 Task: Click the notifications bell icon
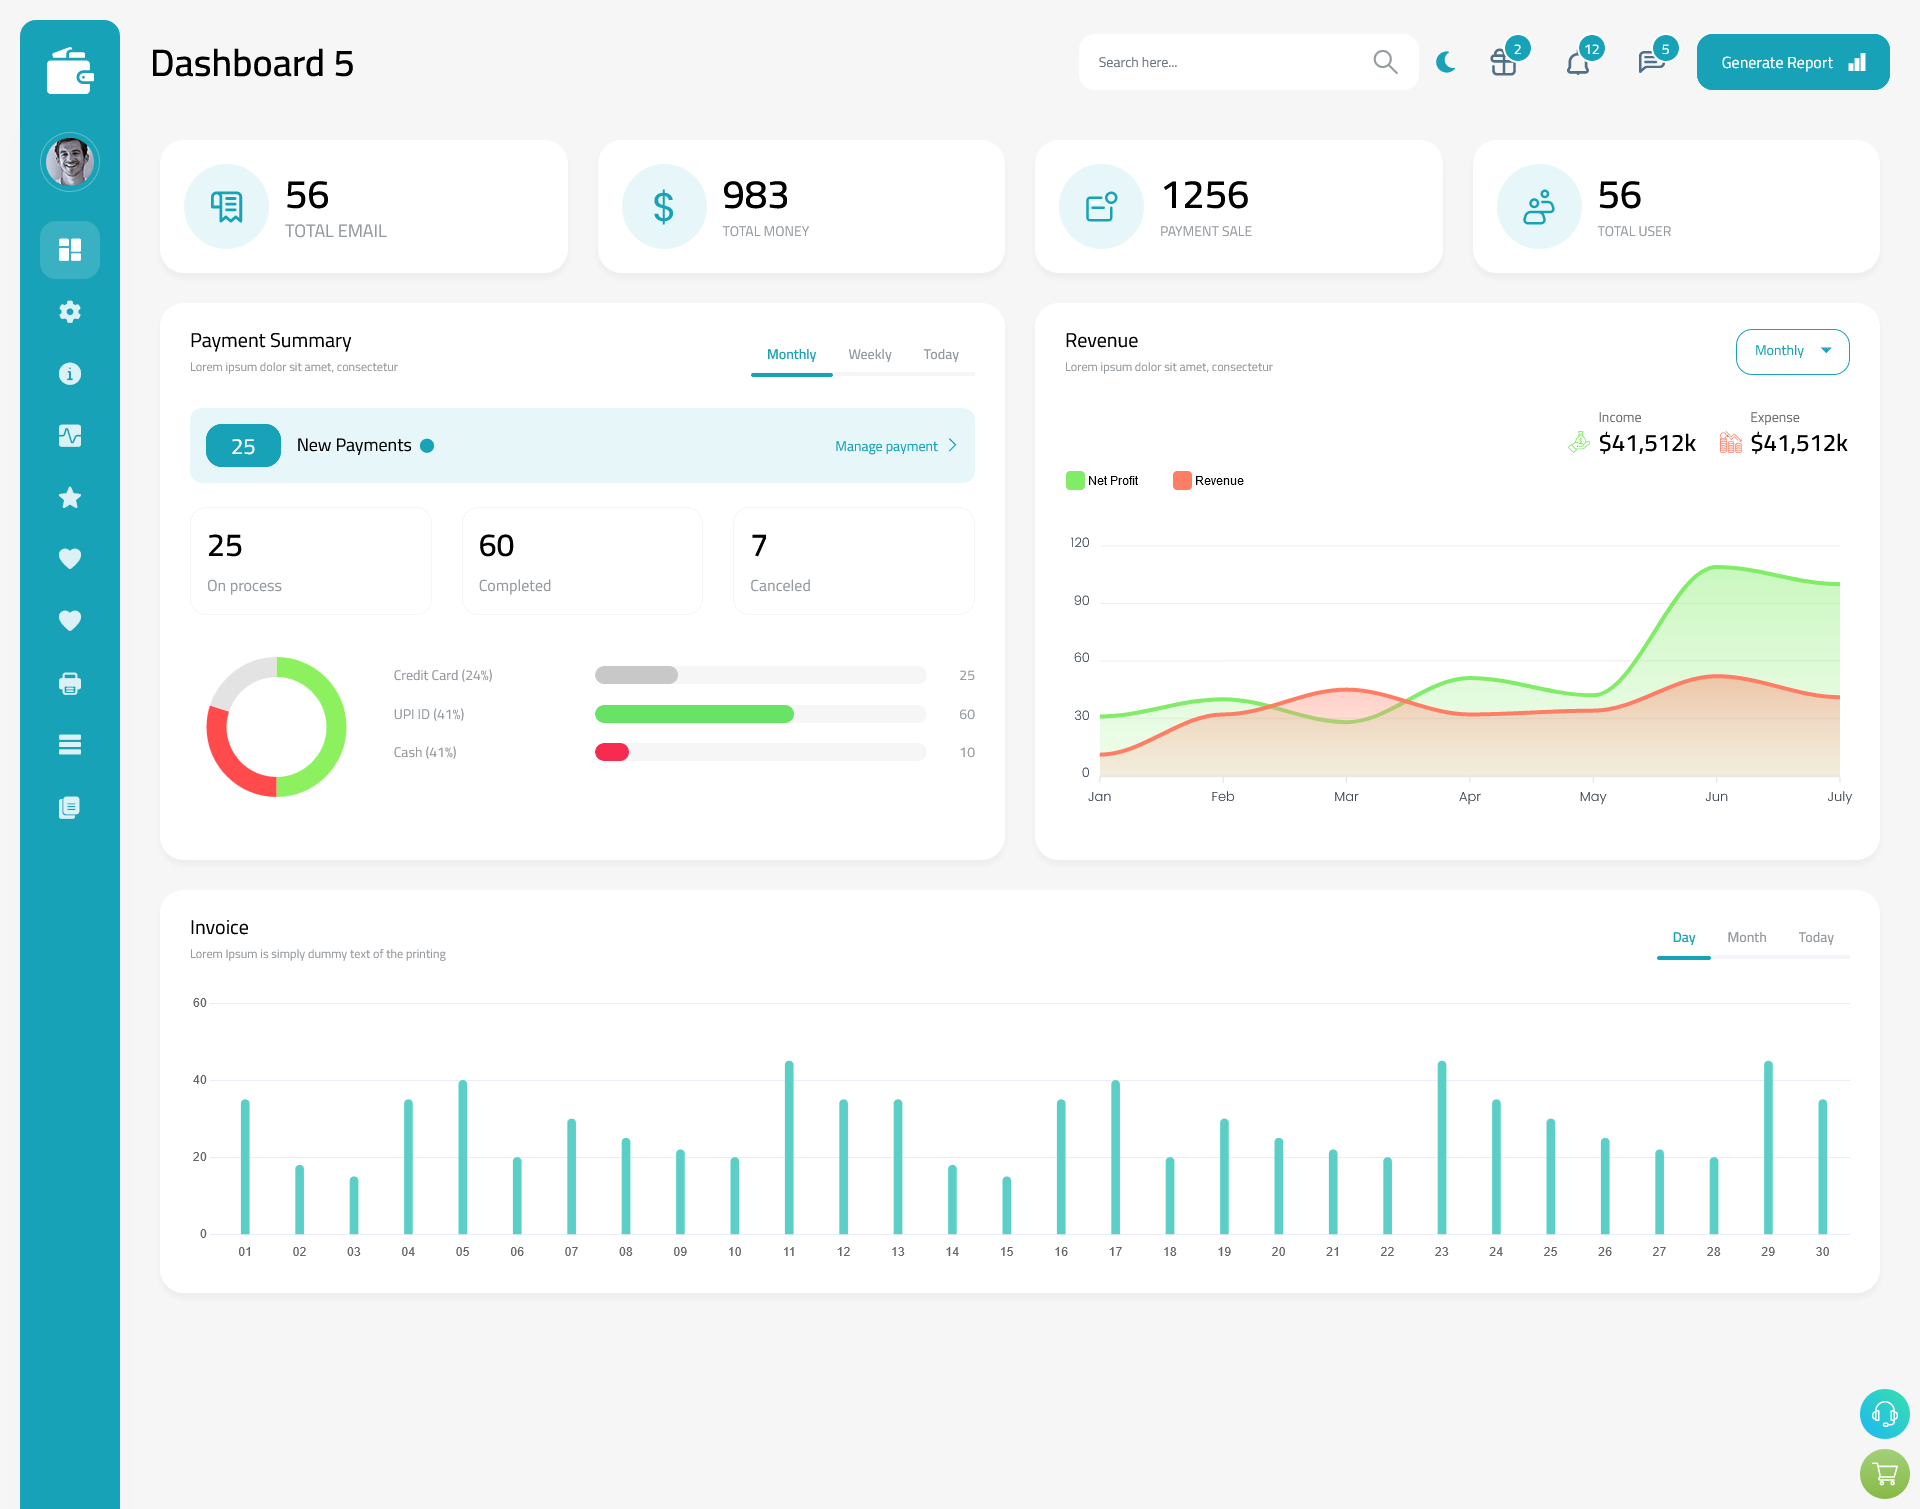(x=1580, y=62)
